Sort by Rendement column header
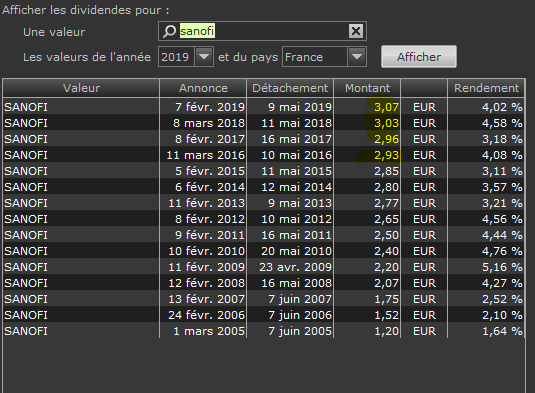Screen dimensions: 535x393 (x=486, y=88)
